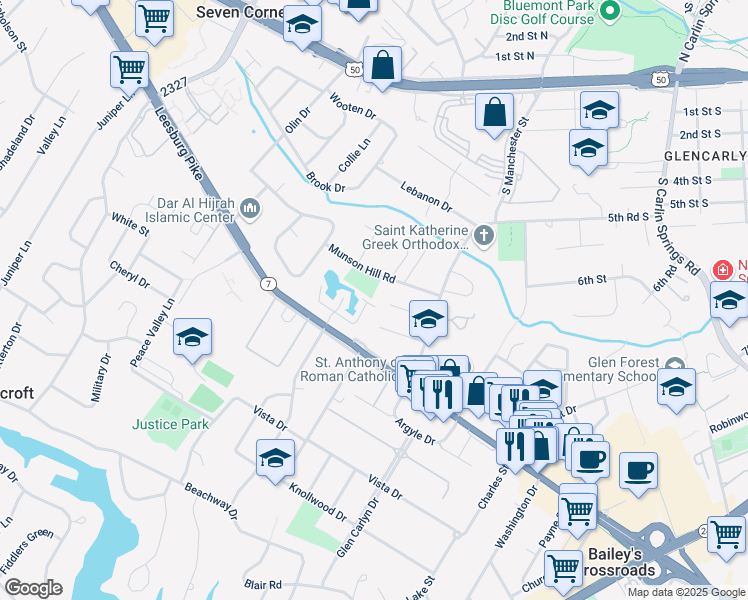Click the Beachway Dr street label
This screenshot has height=600, width=748.
pos(211,501)
